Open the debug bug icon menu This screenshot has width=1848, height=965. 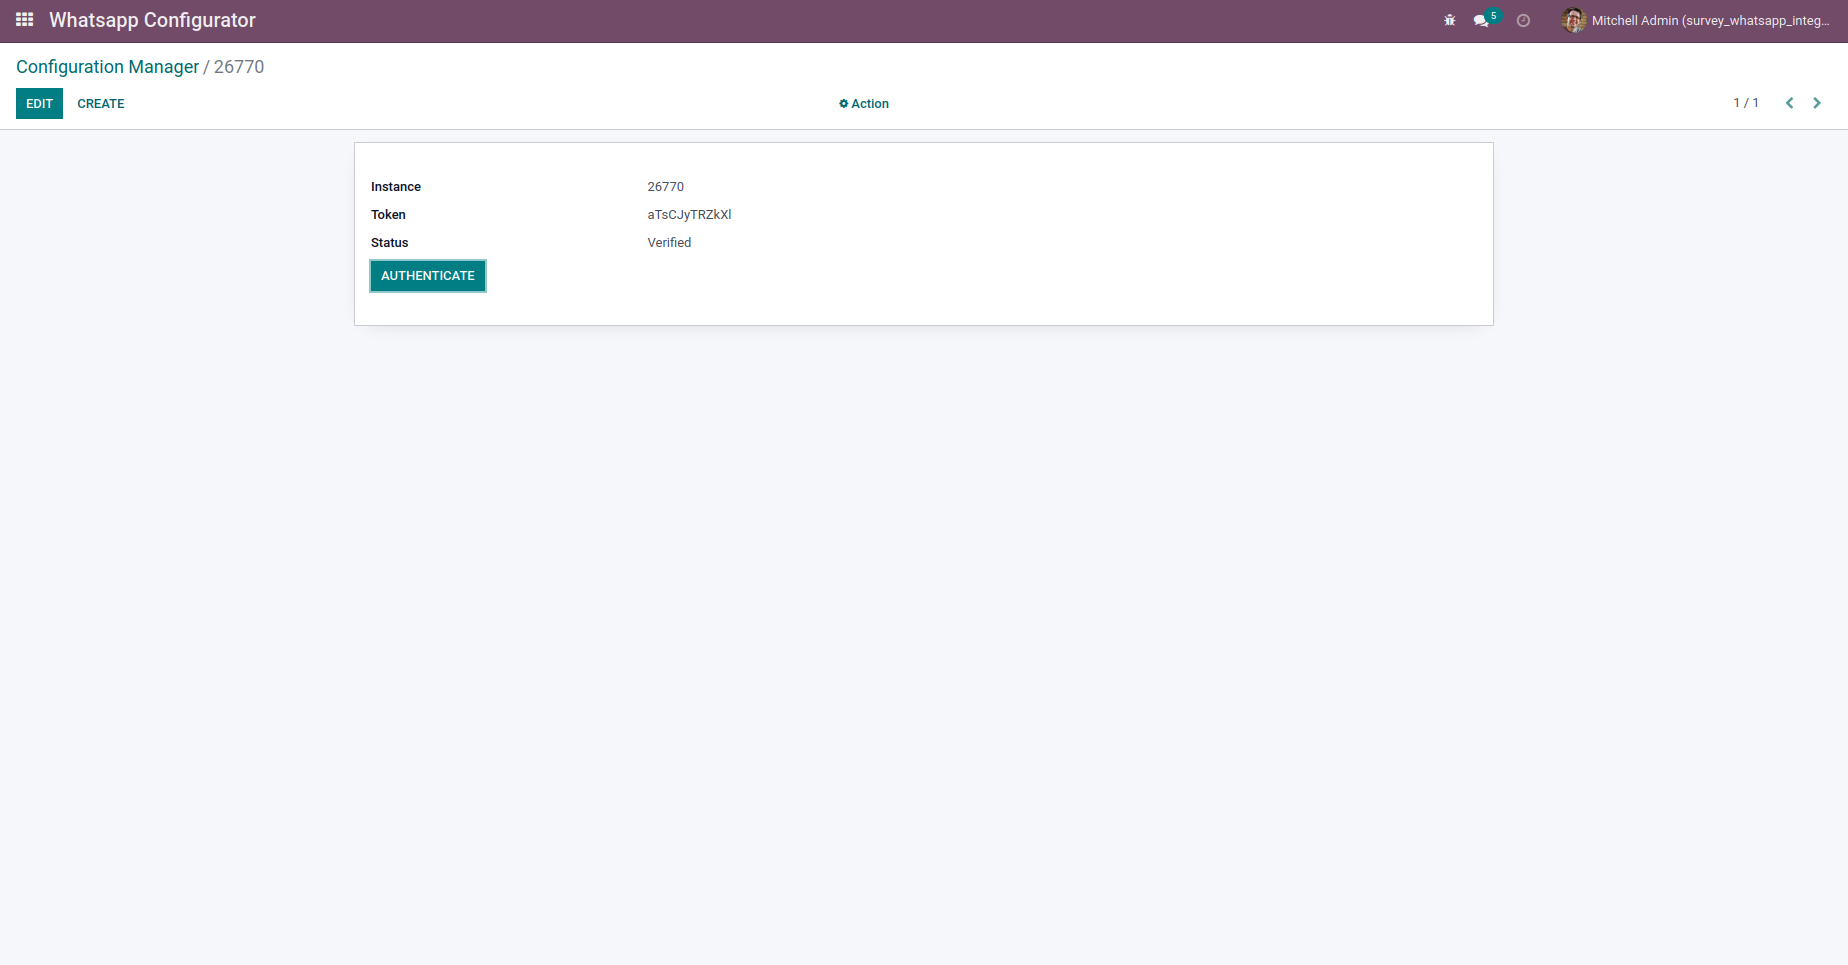tap(1450, 20)
